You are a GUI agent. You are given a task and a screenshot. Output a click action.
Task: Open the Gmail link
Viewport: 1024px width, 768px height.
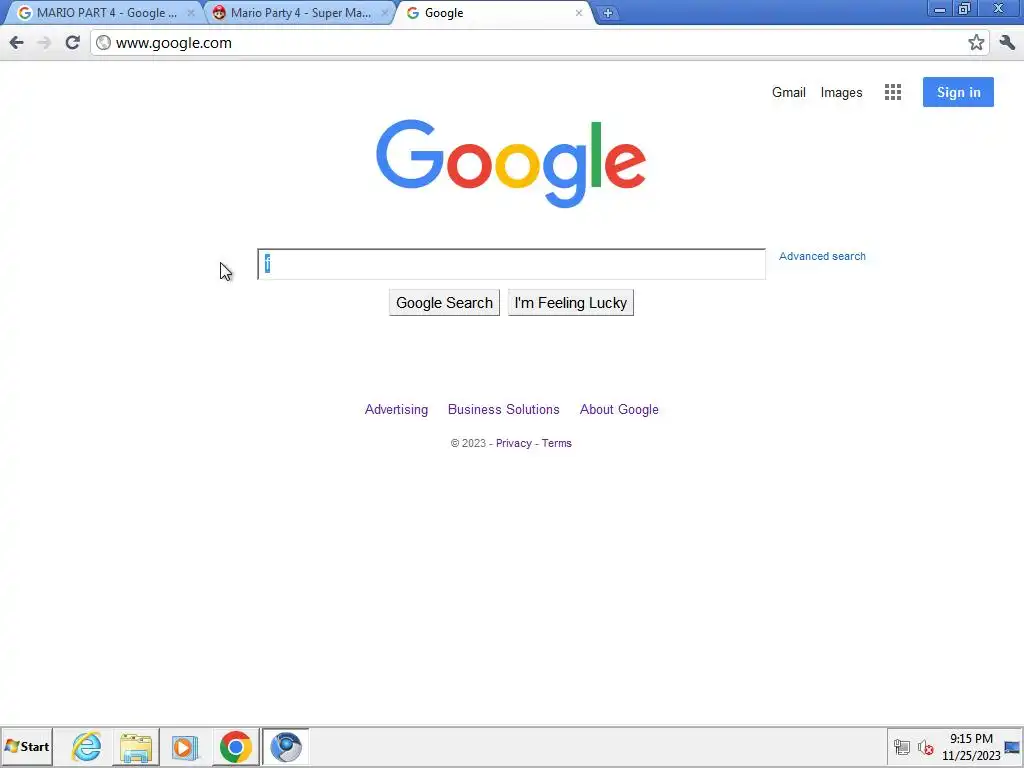click(789, 92)
